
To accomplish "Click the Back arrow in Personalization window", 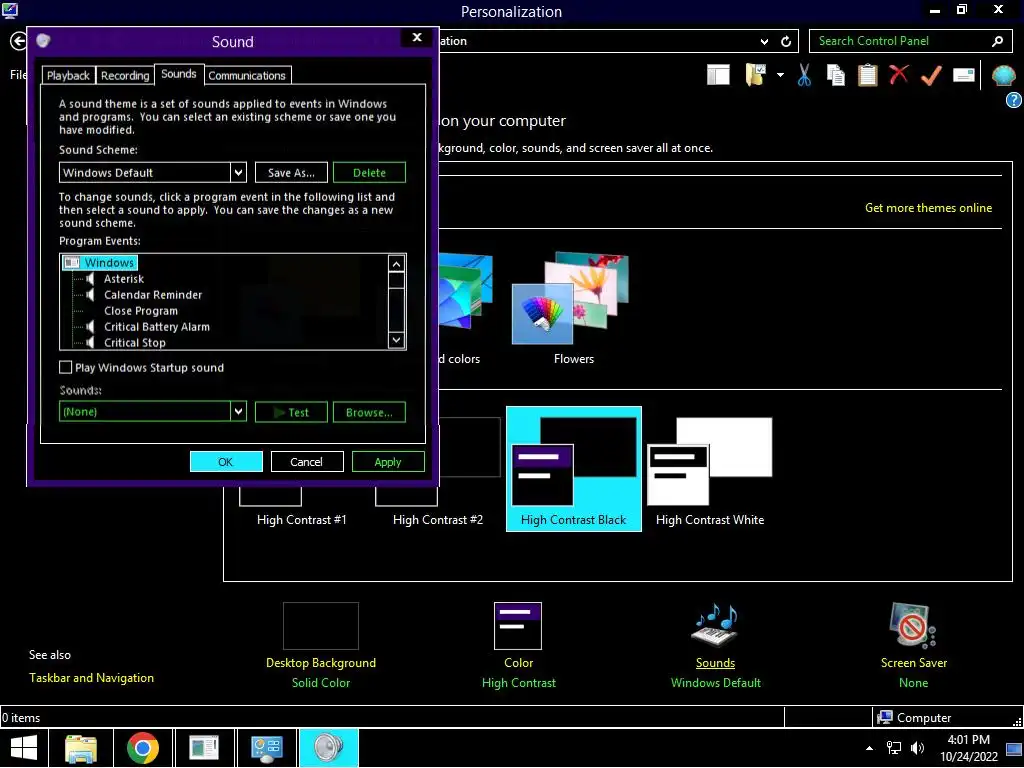I will 18,41.
